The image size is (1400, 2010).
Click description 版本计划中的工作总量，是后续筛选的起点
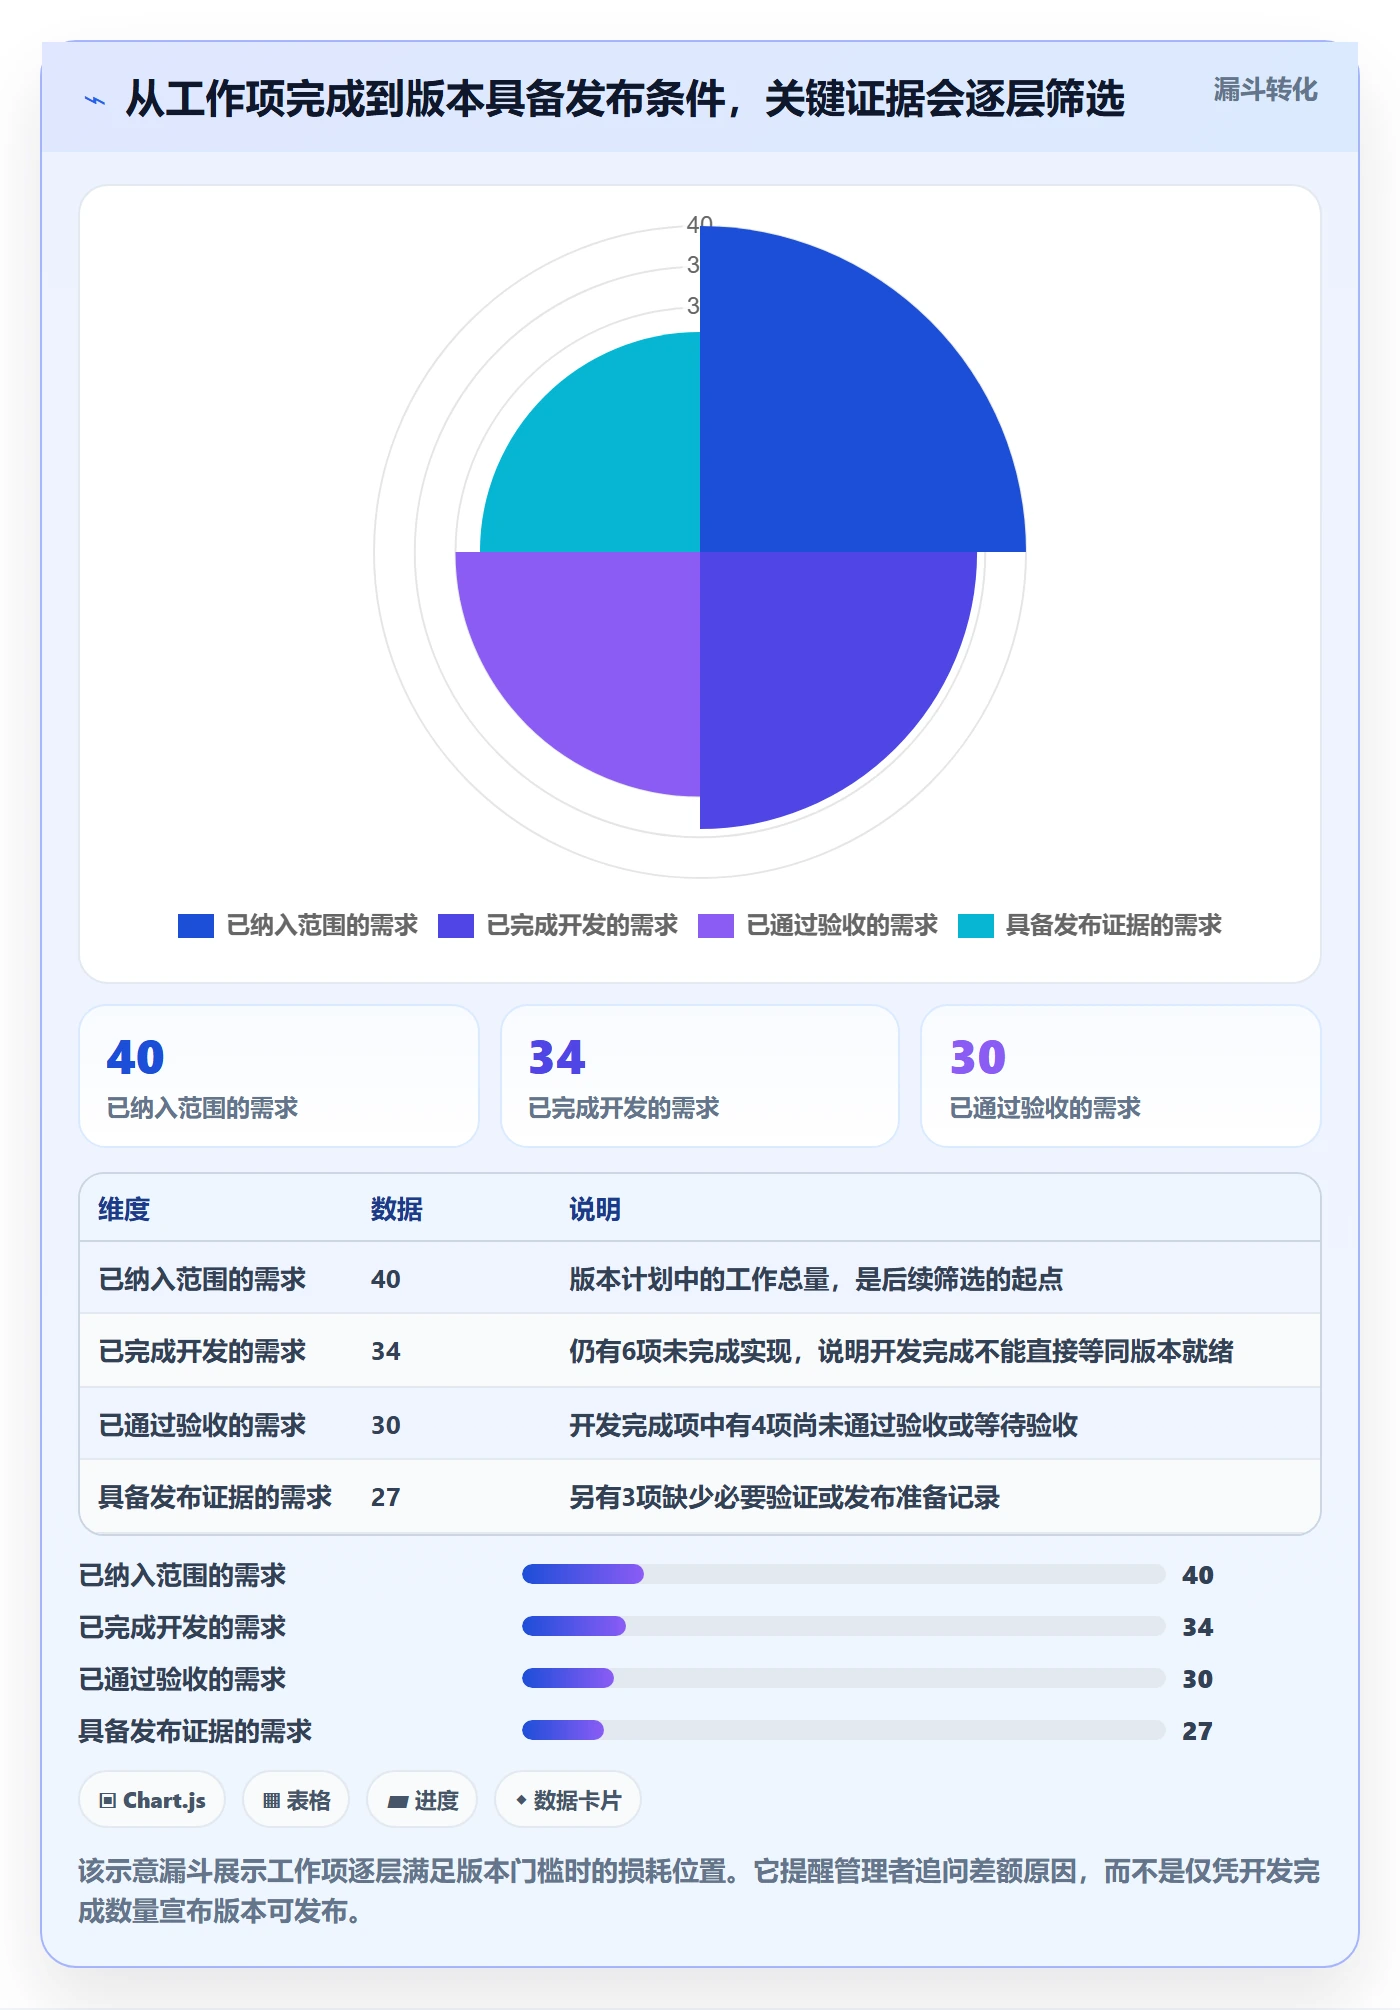[816, 1279]
